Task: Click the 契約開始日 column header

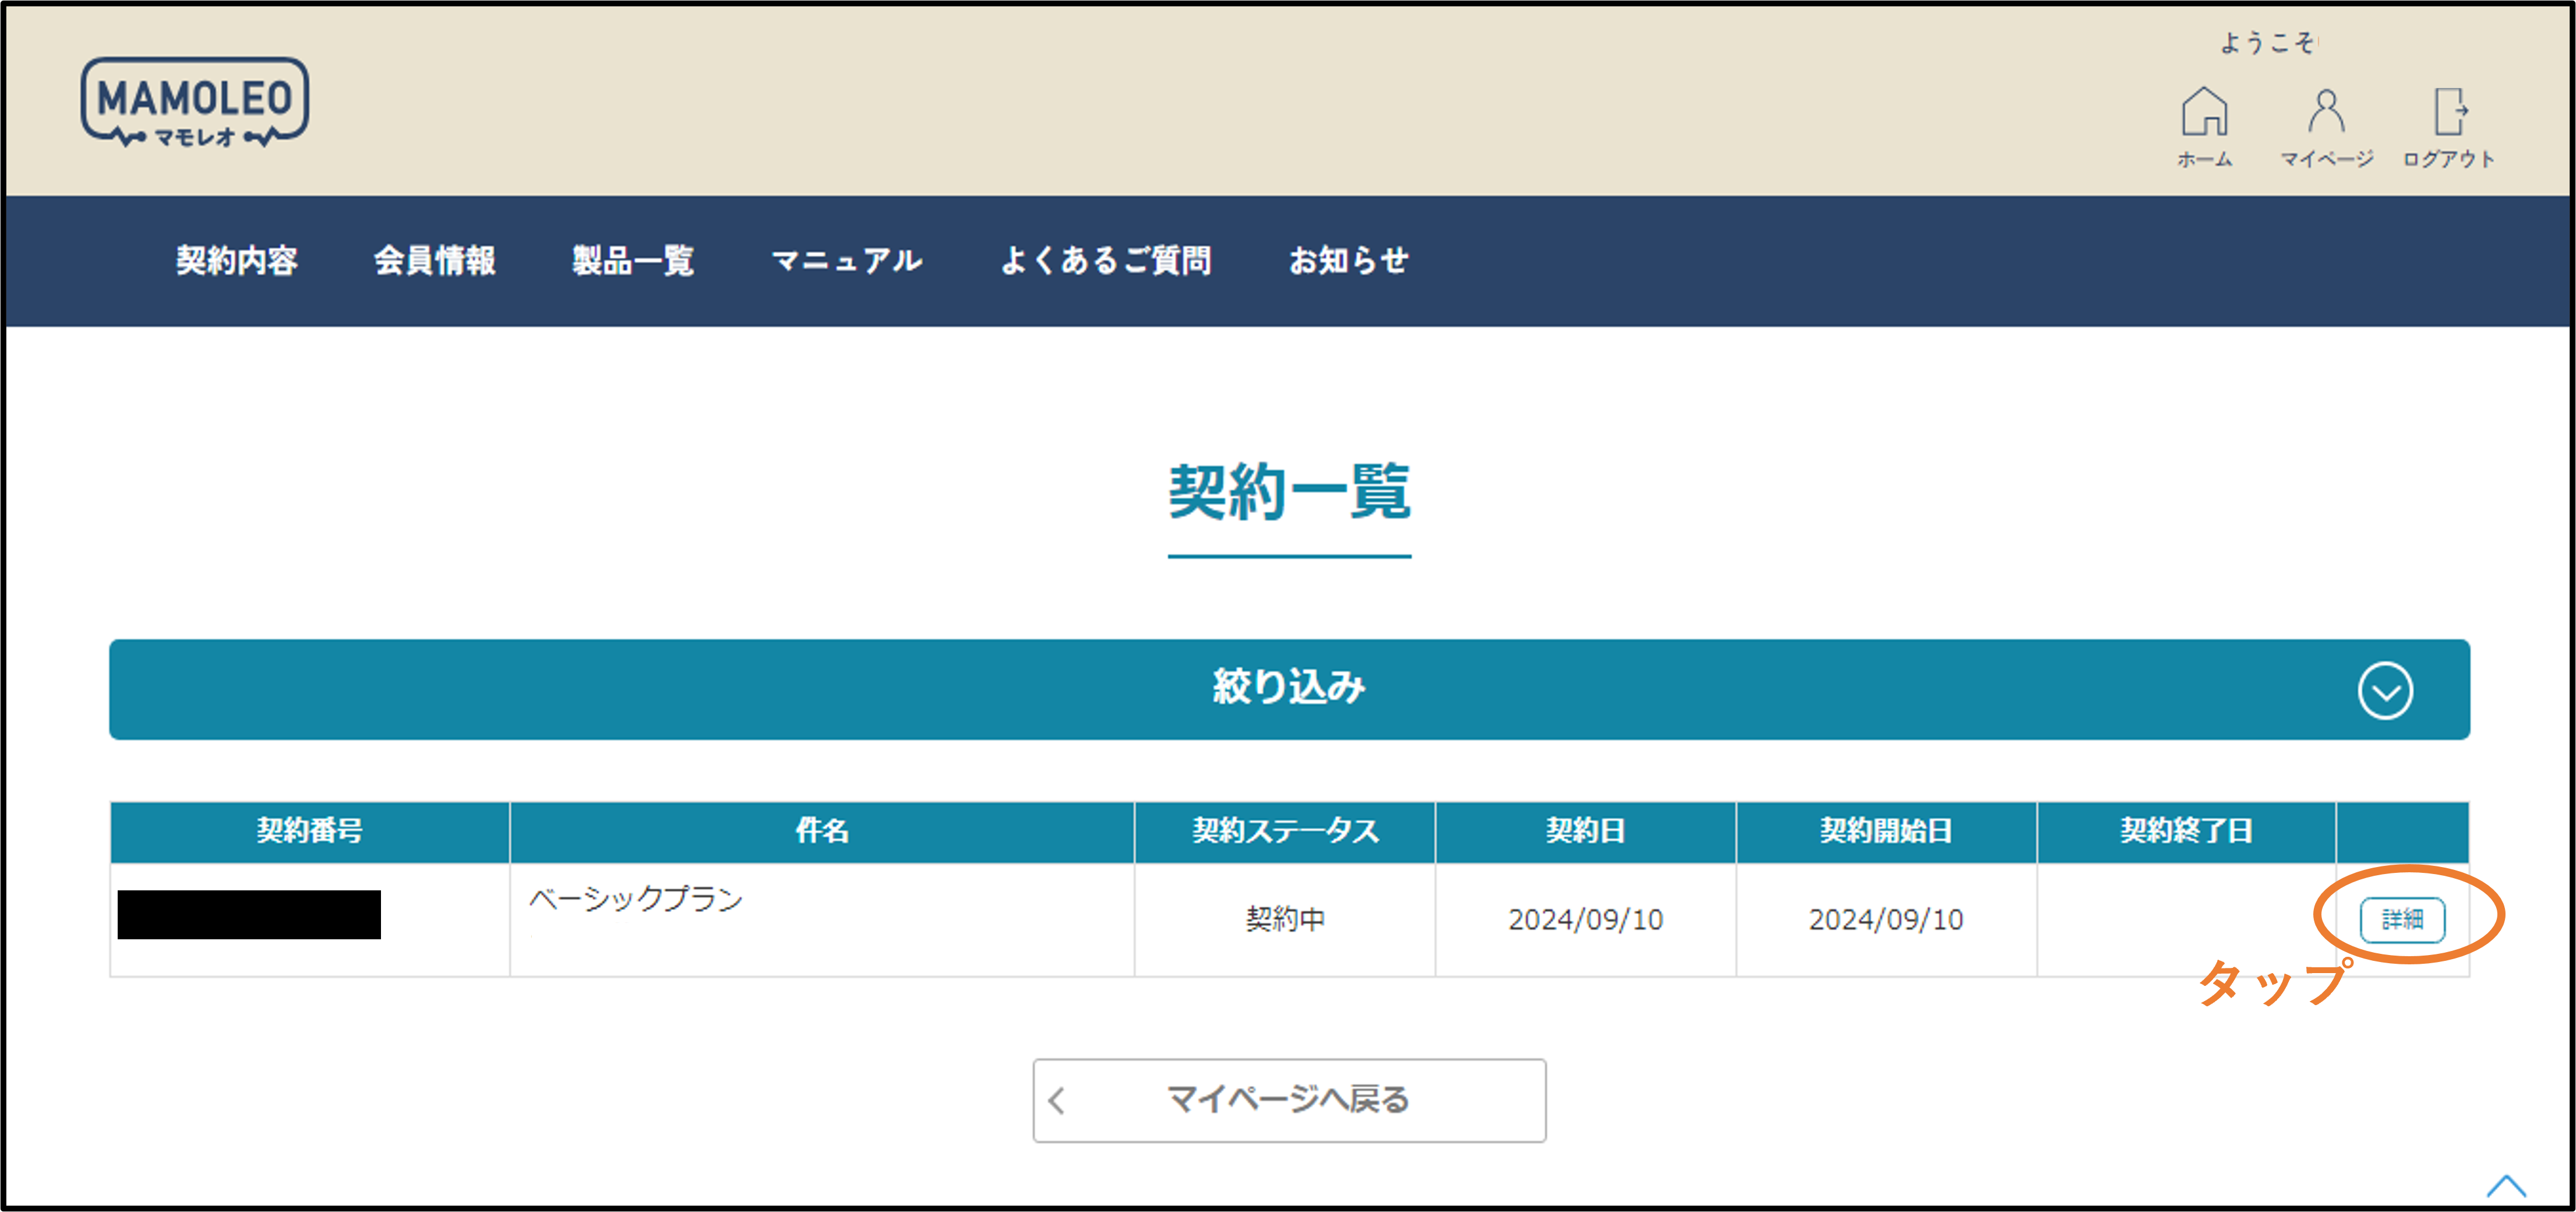Action: point(1886,830)
